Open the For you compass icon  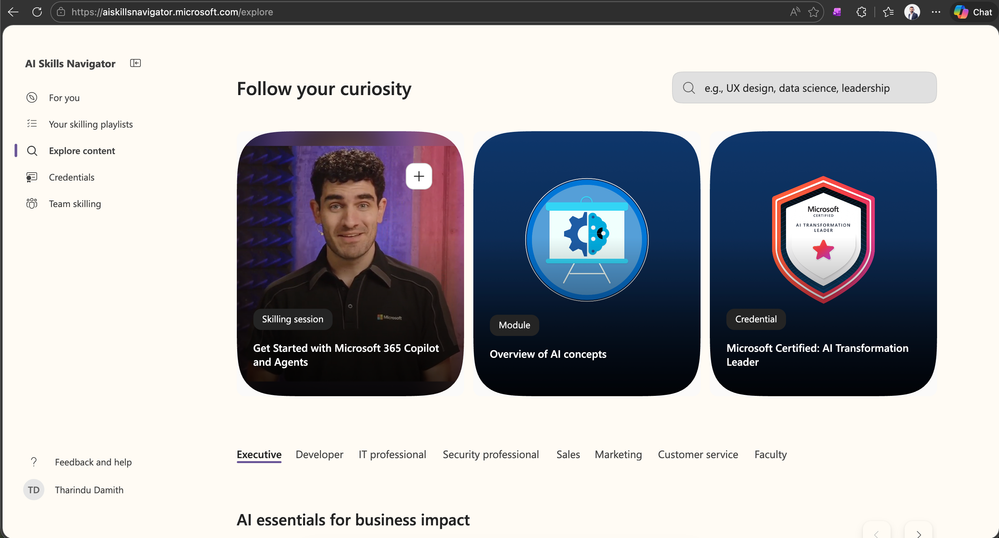tap(32, 98)
